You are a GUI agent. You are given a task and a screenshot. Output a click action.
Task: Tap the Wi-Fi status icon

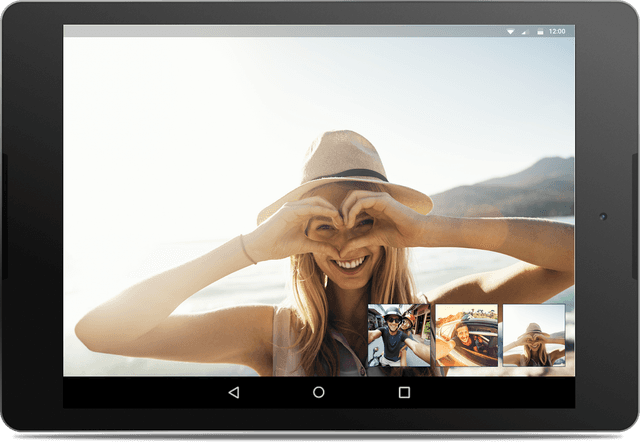pyautogui.click(x=510, y=31)
